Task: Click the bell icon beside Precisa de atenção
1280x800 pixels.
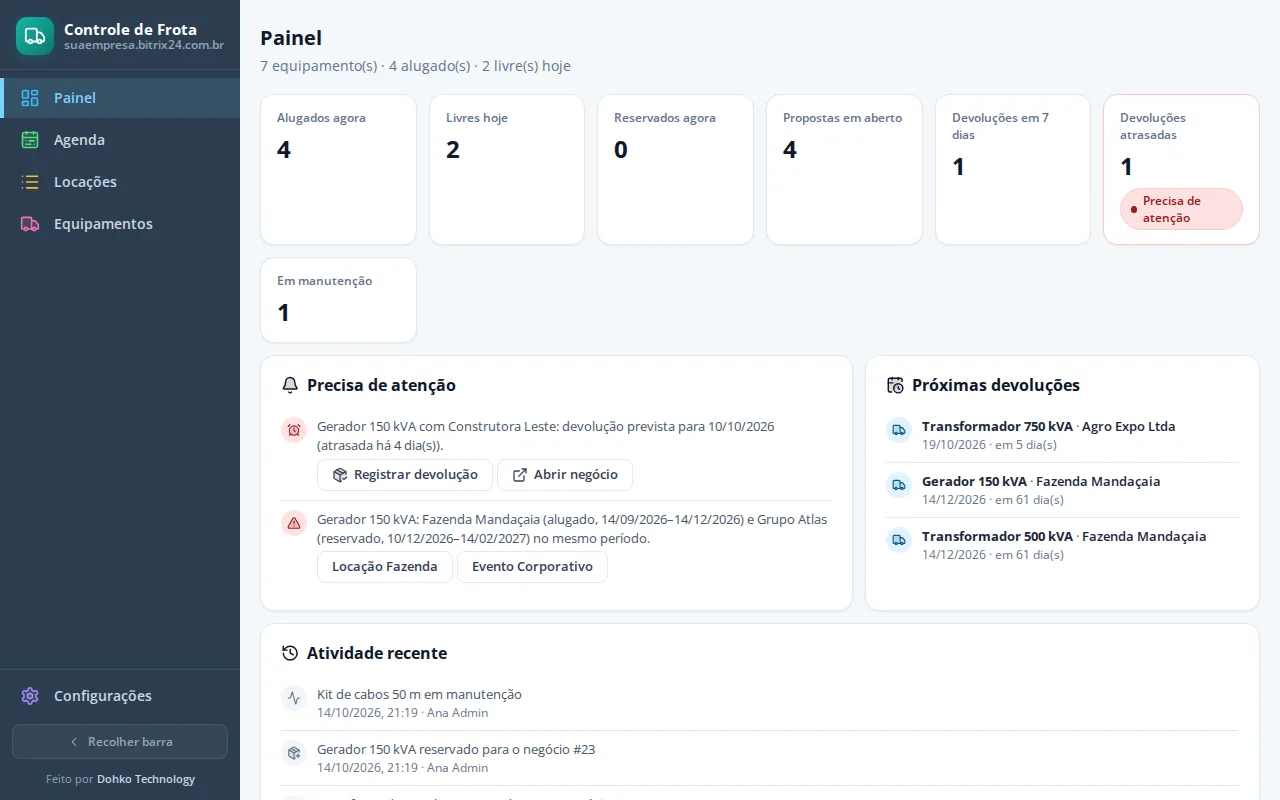Action: click(290, 385)
